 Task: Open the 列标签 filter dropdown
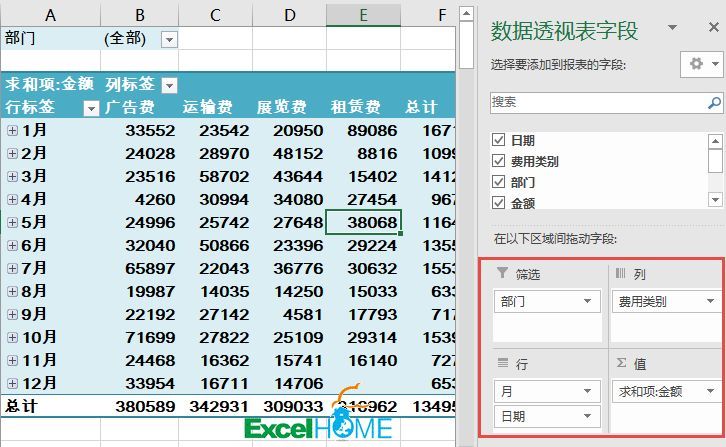(169, 85)
